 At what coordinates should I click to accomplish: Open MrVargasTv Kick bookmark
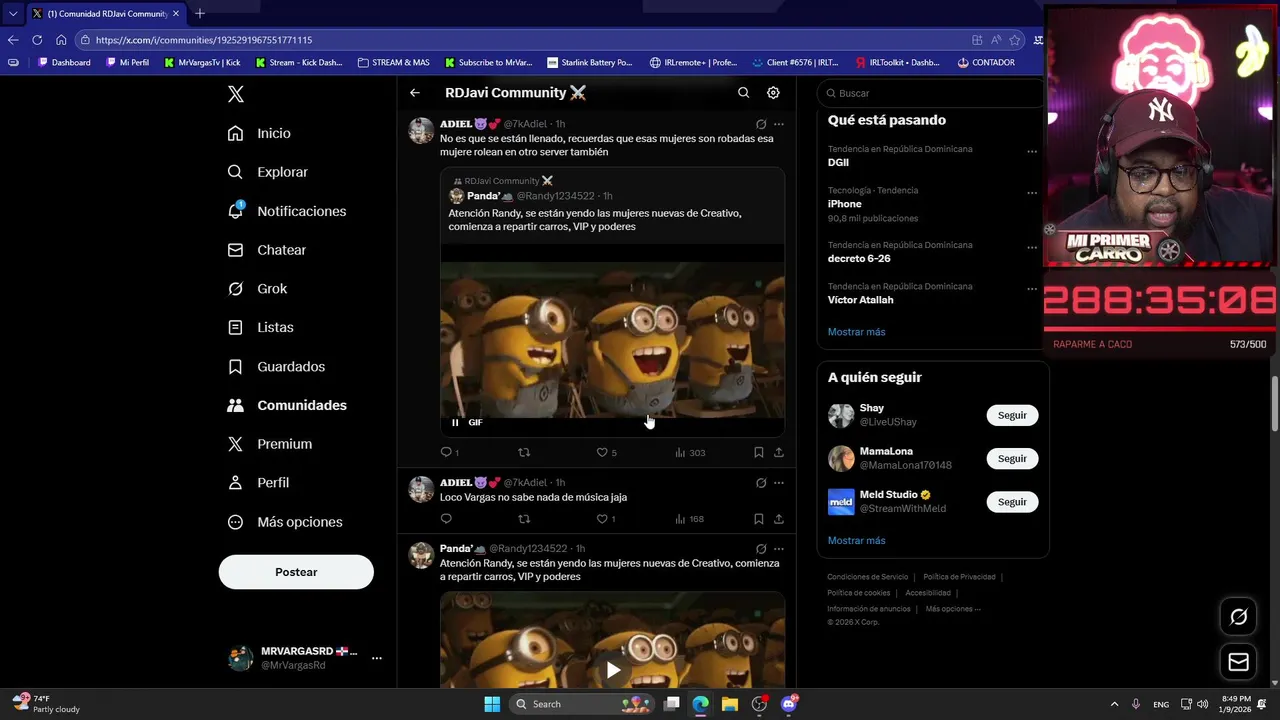[x=203, y=62]
